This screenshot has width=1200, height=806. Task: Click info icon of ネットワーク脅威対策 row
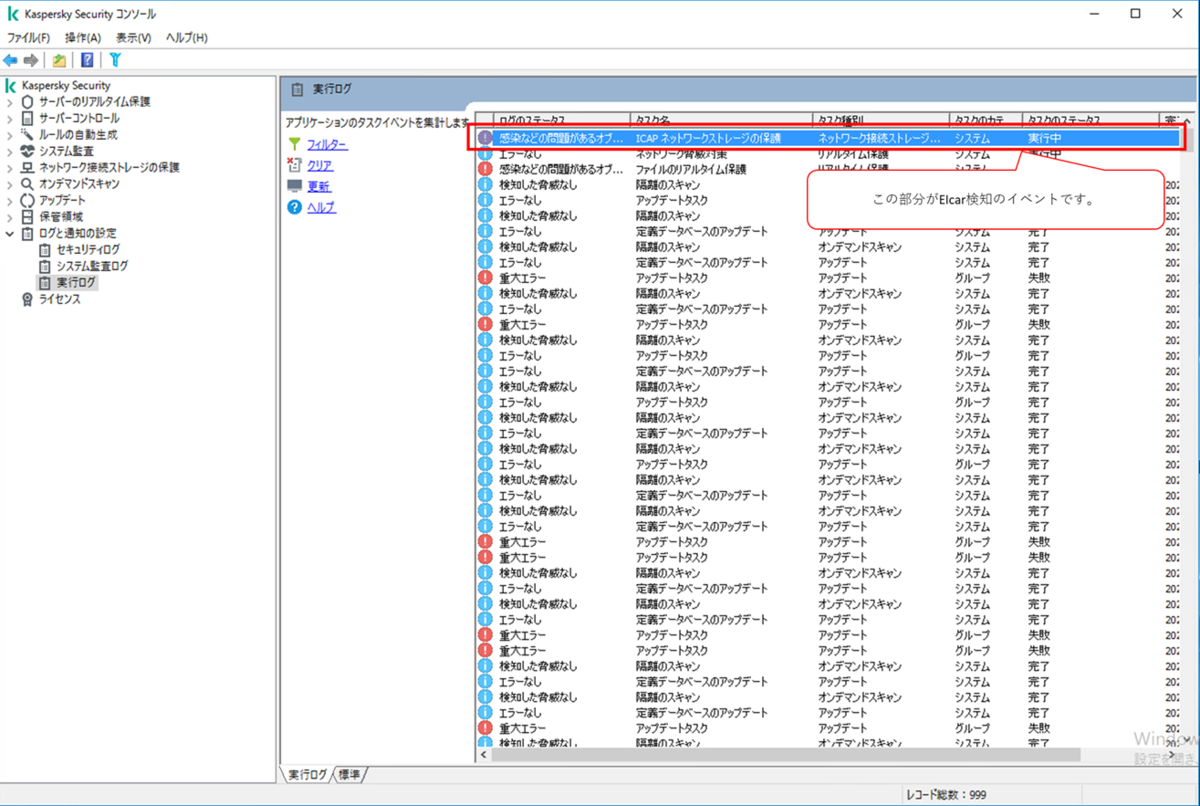pyautogui.click(x=486, y=154)
